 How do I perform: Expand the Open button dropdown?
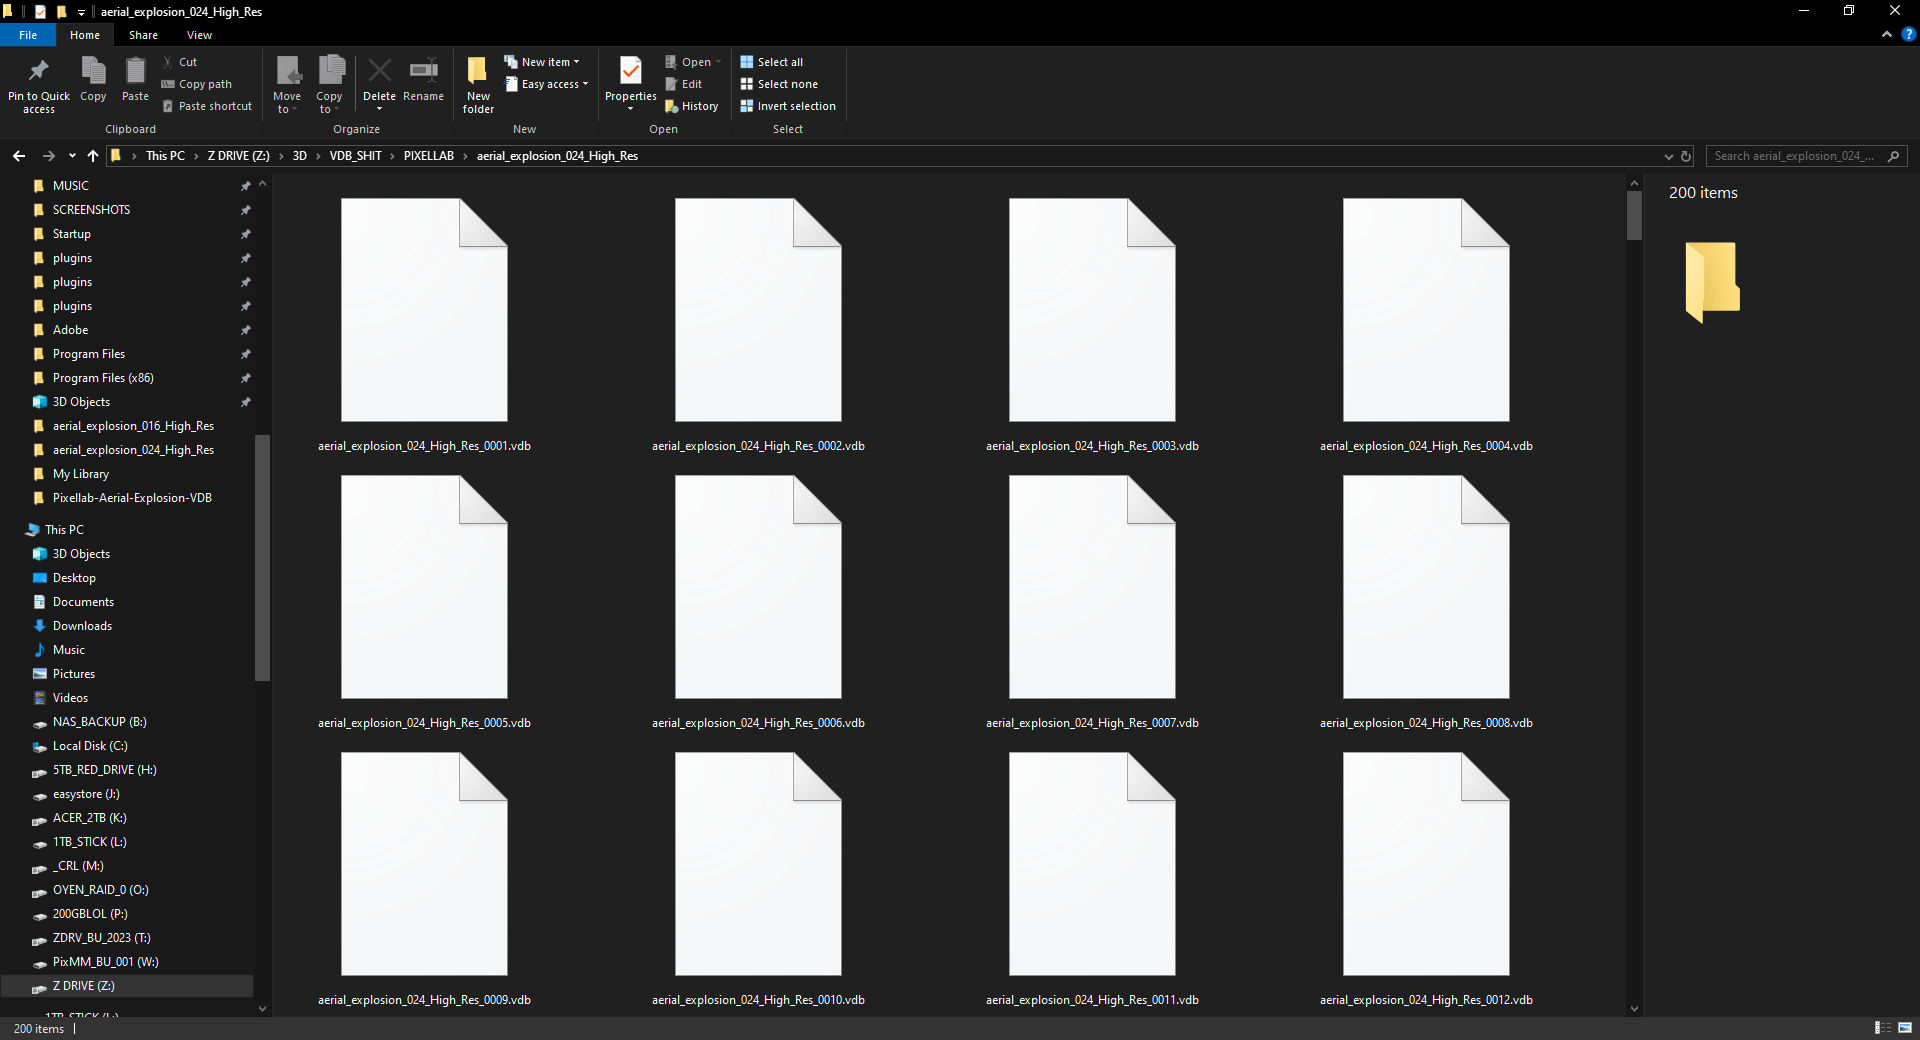point(718,62)
